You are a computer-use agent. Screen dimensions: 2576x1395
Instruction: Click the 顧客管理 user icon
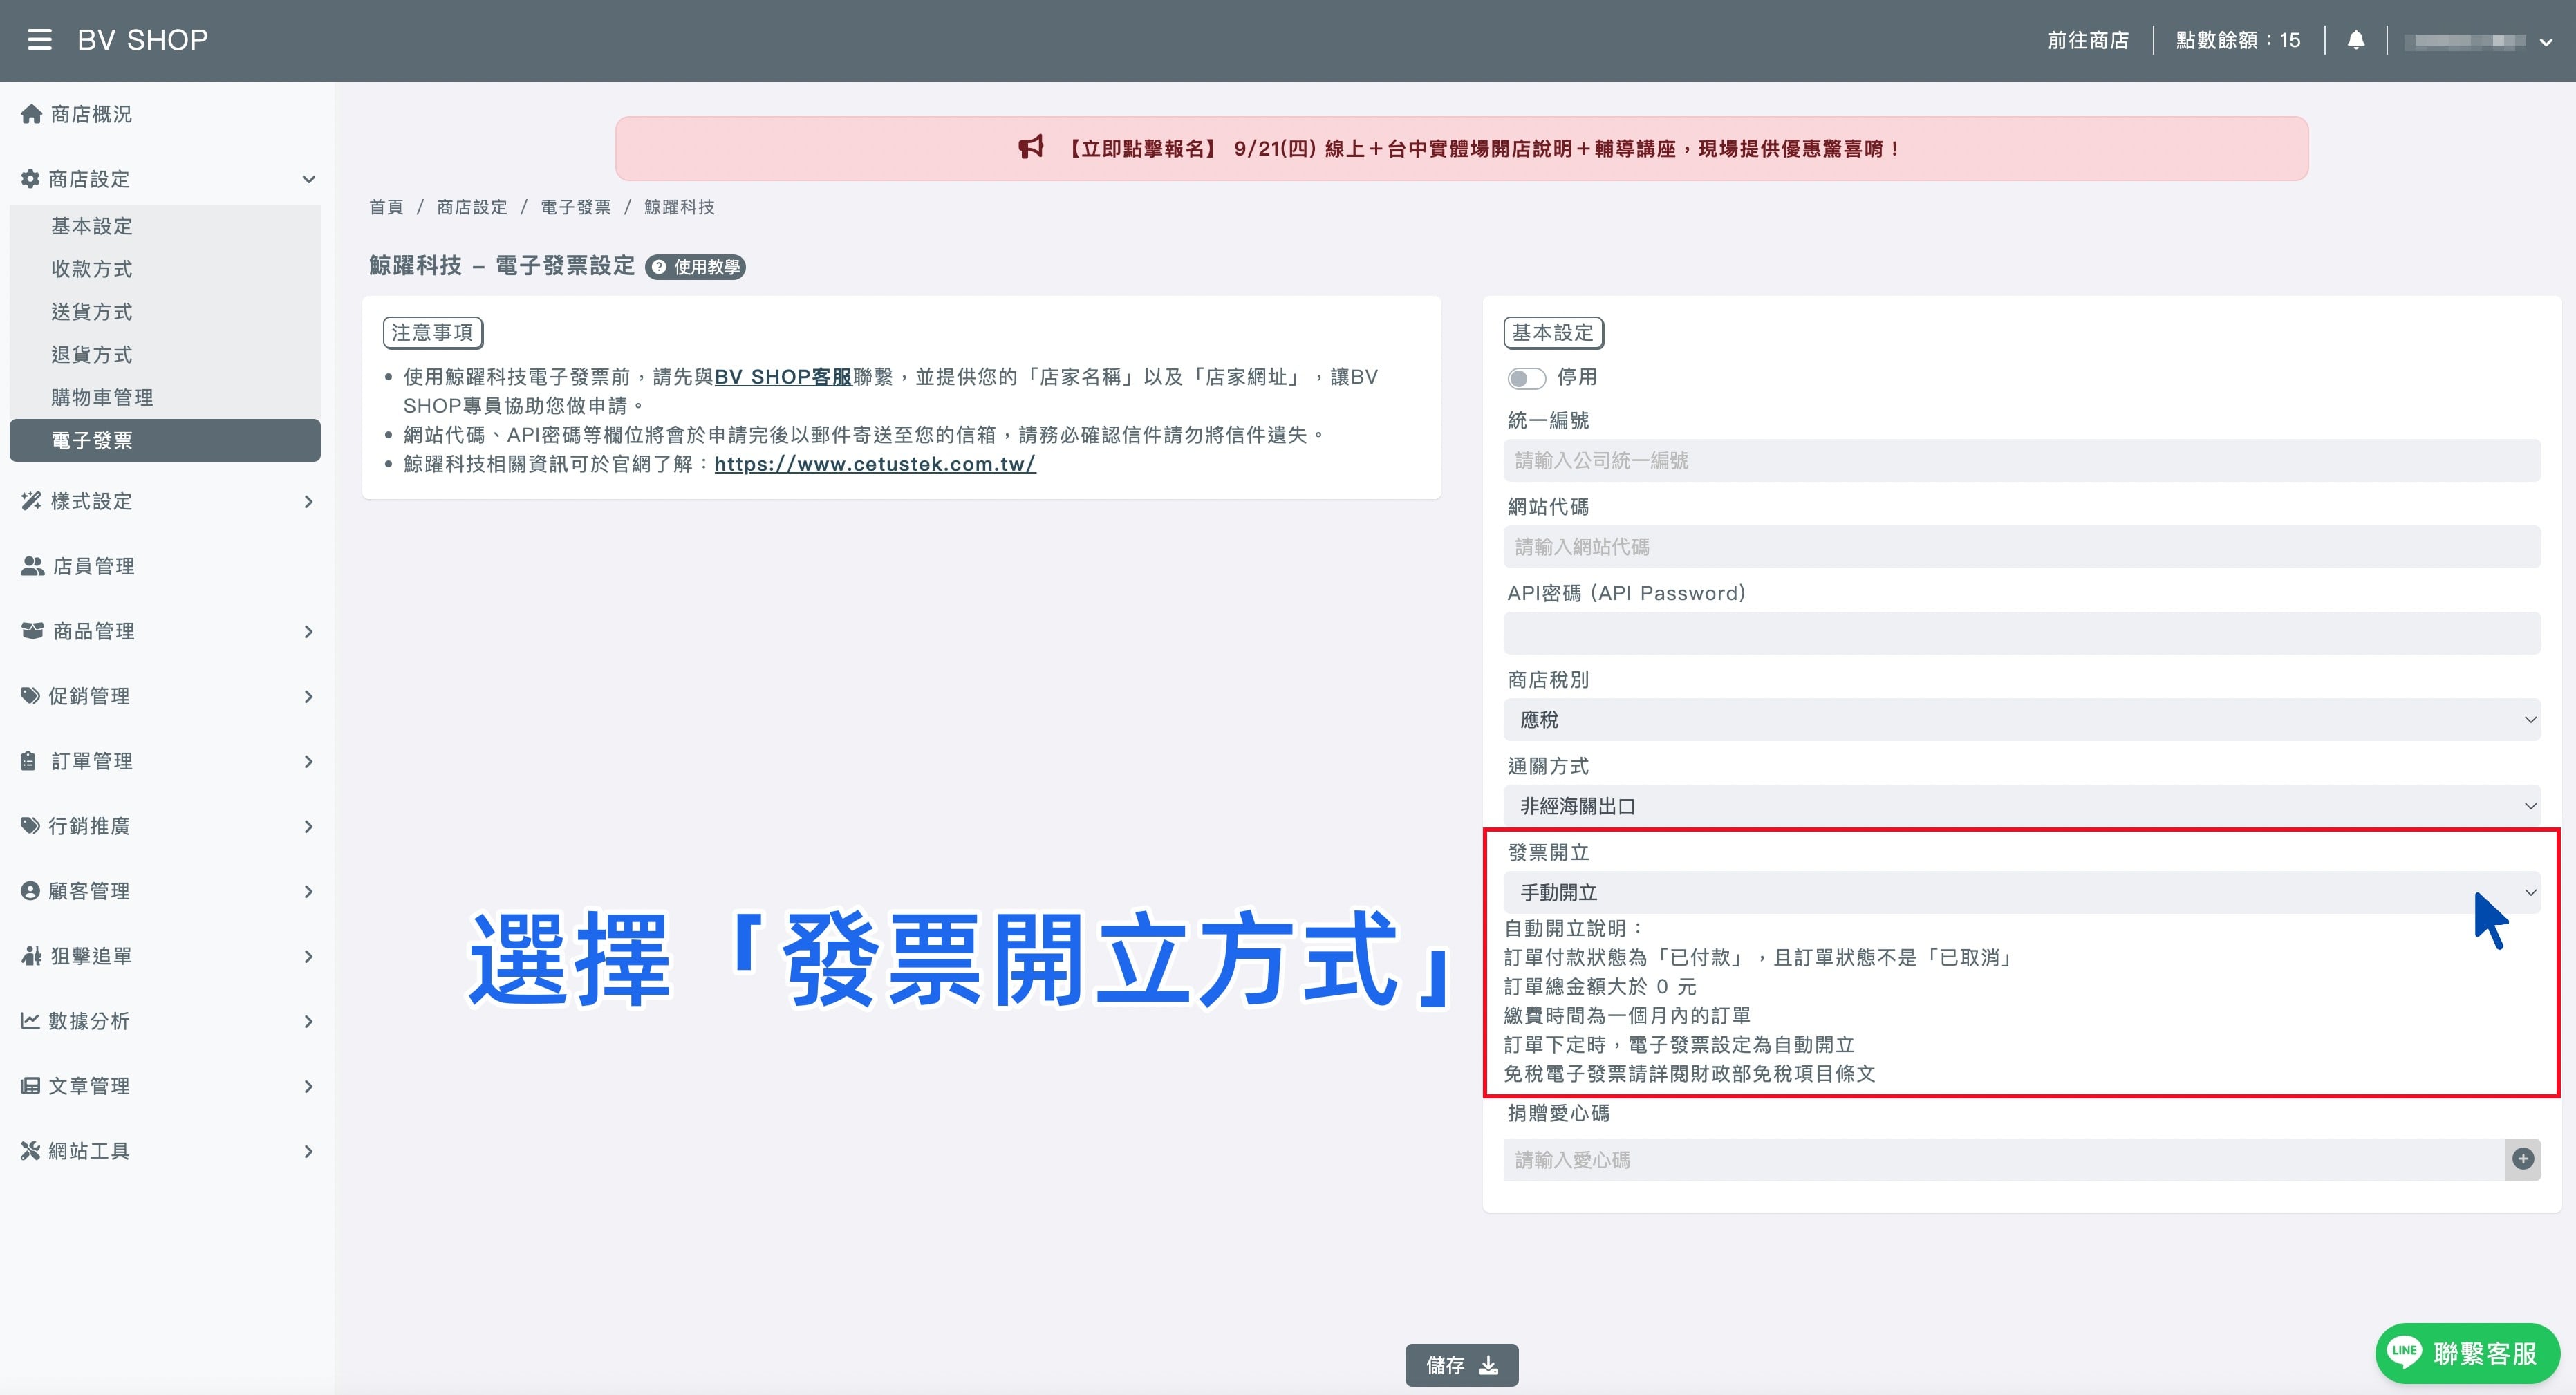[31, 891]
